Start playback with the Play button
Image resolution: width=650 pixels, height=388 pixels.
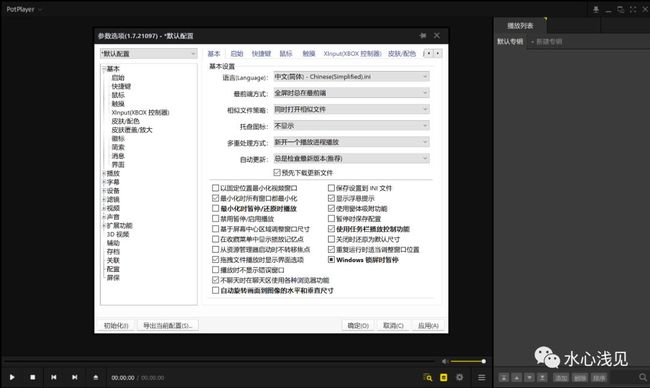click(x=12, y=377)
